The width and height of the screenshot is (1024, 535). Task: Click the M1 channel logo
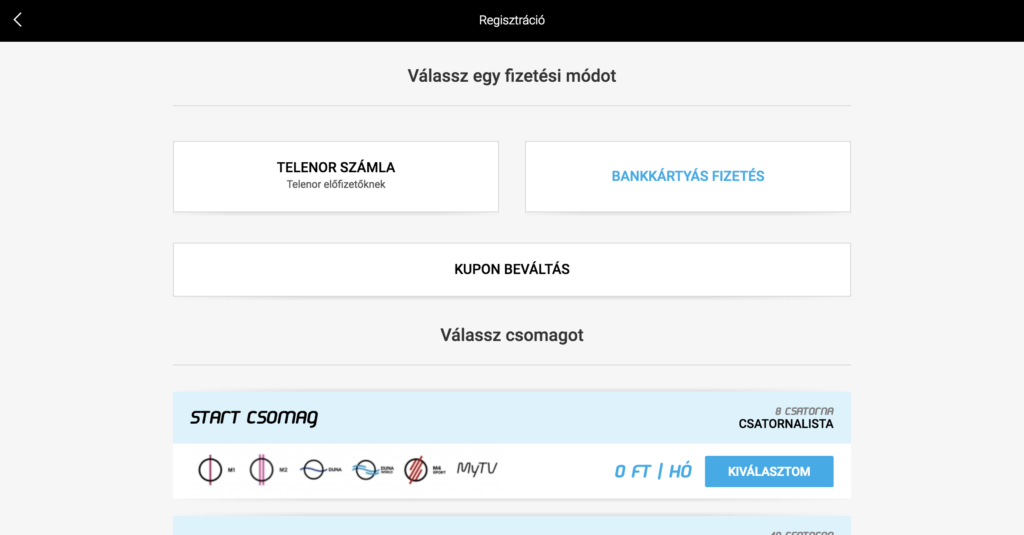211,470
